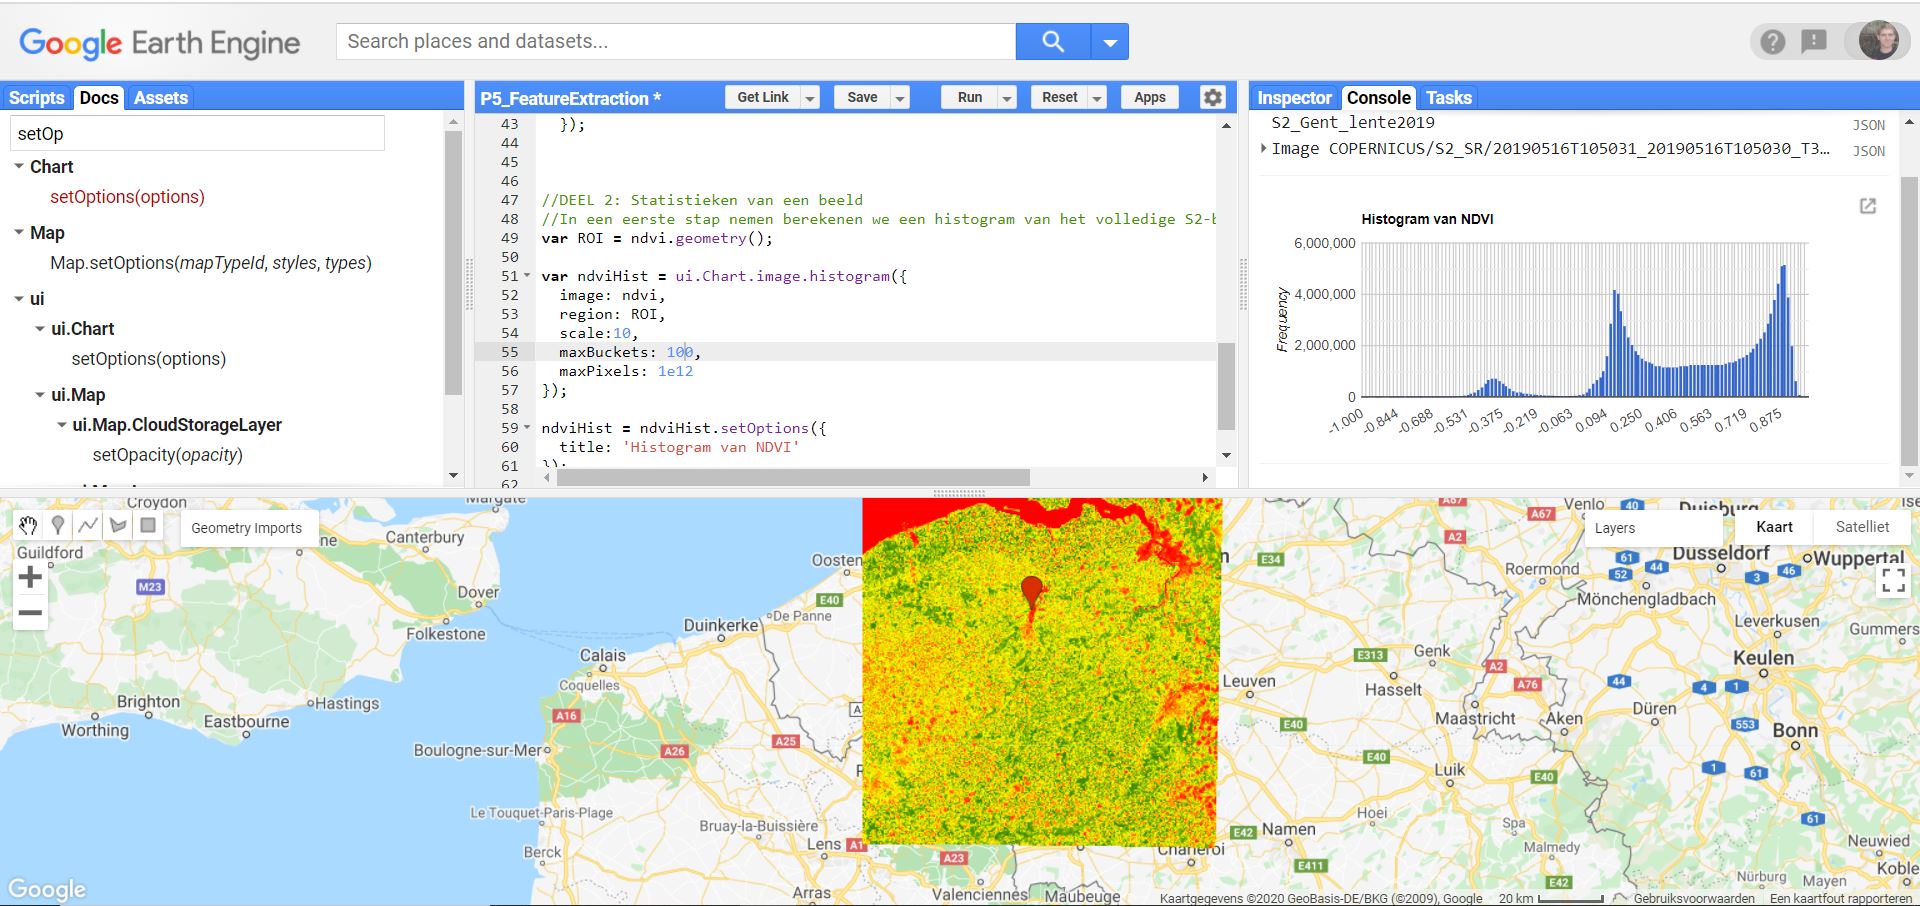Open the editor settings gear icon

pos(1212,97)
